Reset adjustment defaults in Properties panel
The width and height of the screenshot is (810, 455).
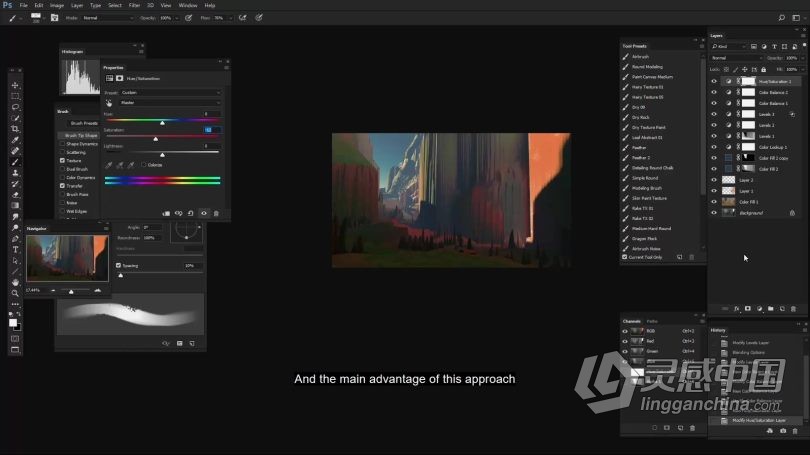click(191, 213)
